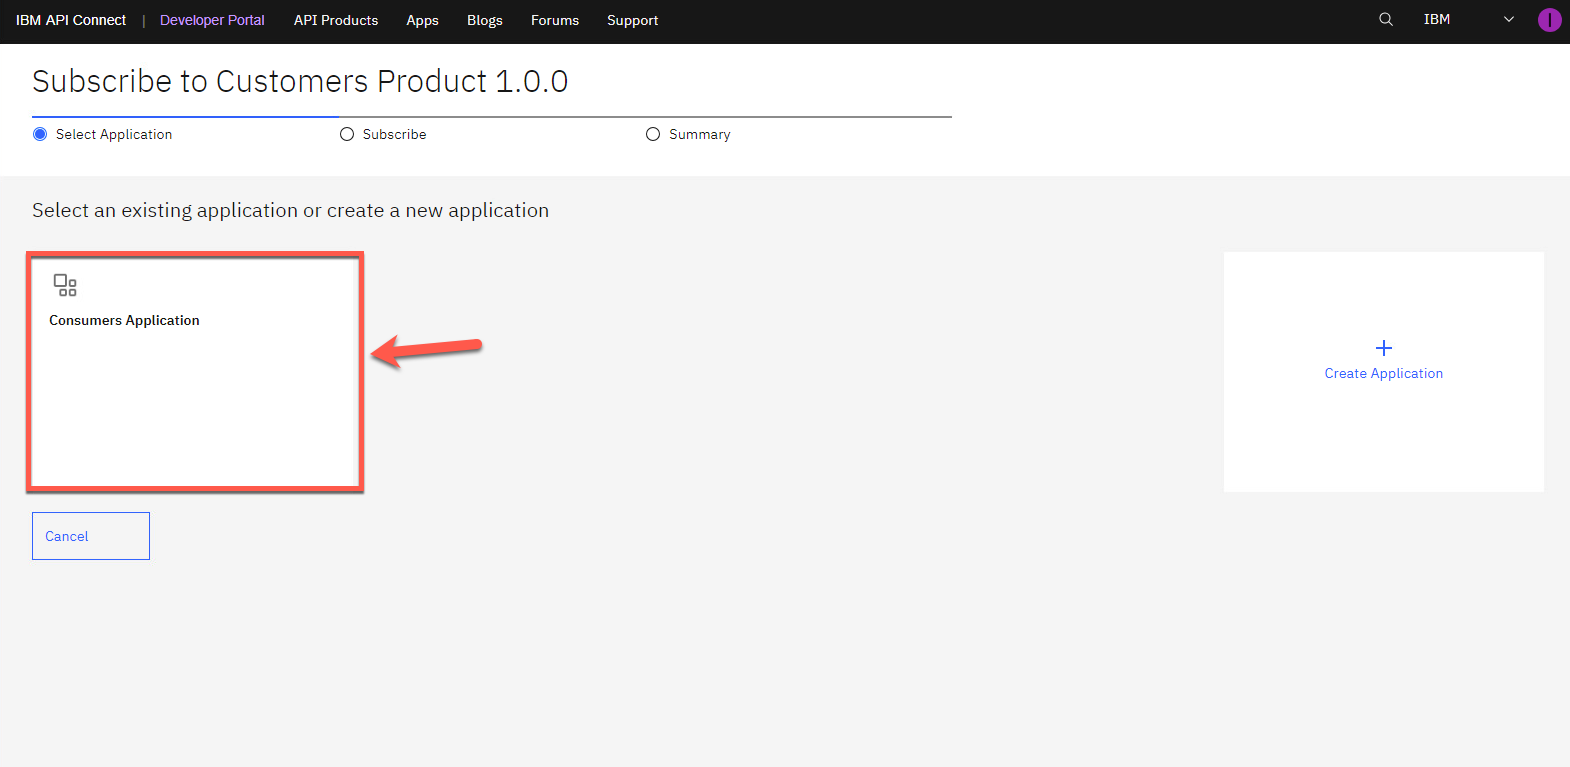
Task: Go to the Apps page
Action: click(422, 20)
